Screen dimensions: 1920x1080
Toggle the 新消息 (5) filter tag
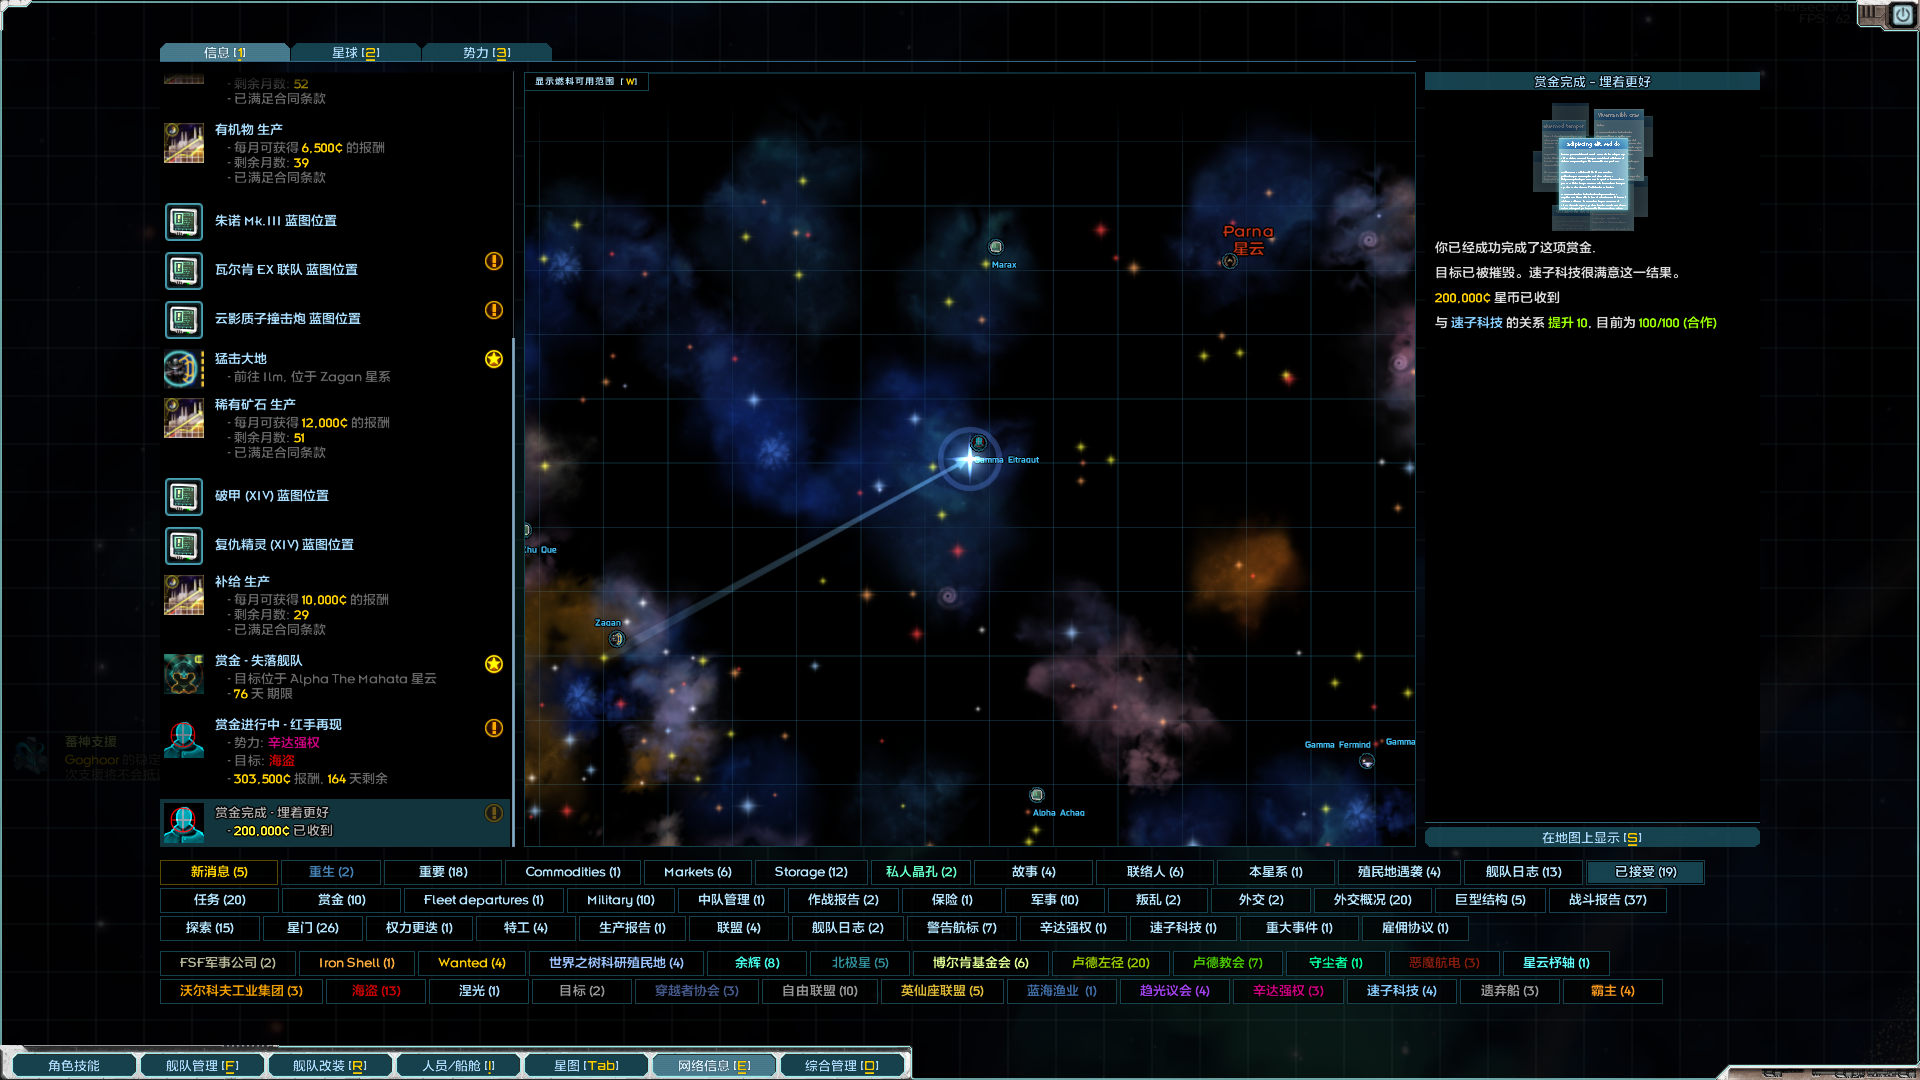click(219, 872)
